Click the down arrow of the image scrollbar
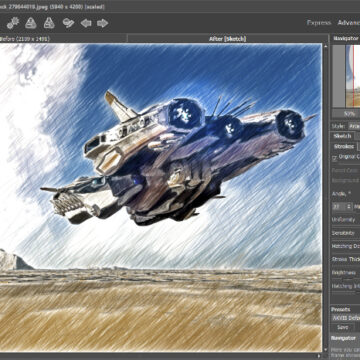The height and width of the screenshot is (360, 360). [326, 350]
